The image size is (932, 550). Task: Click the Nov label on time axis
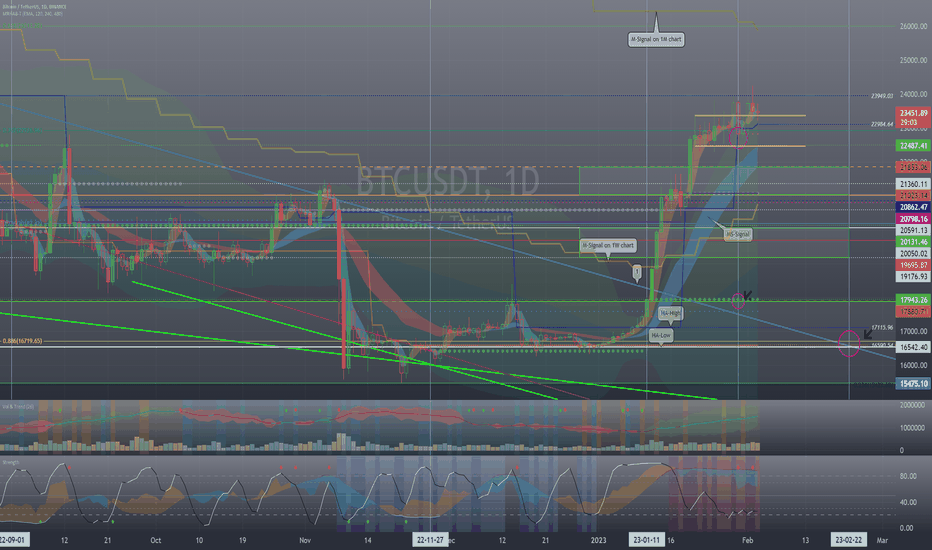pyautogui.click(x=305, y=540)
